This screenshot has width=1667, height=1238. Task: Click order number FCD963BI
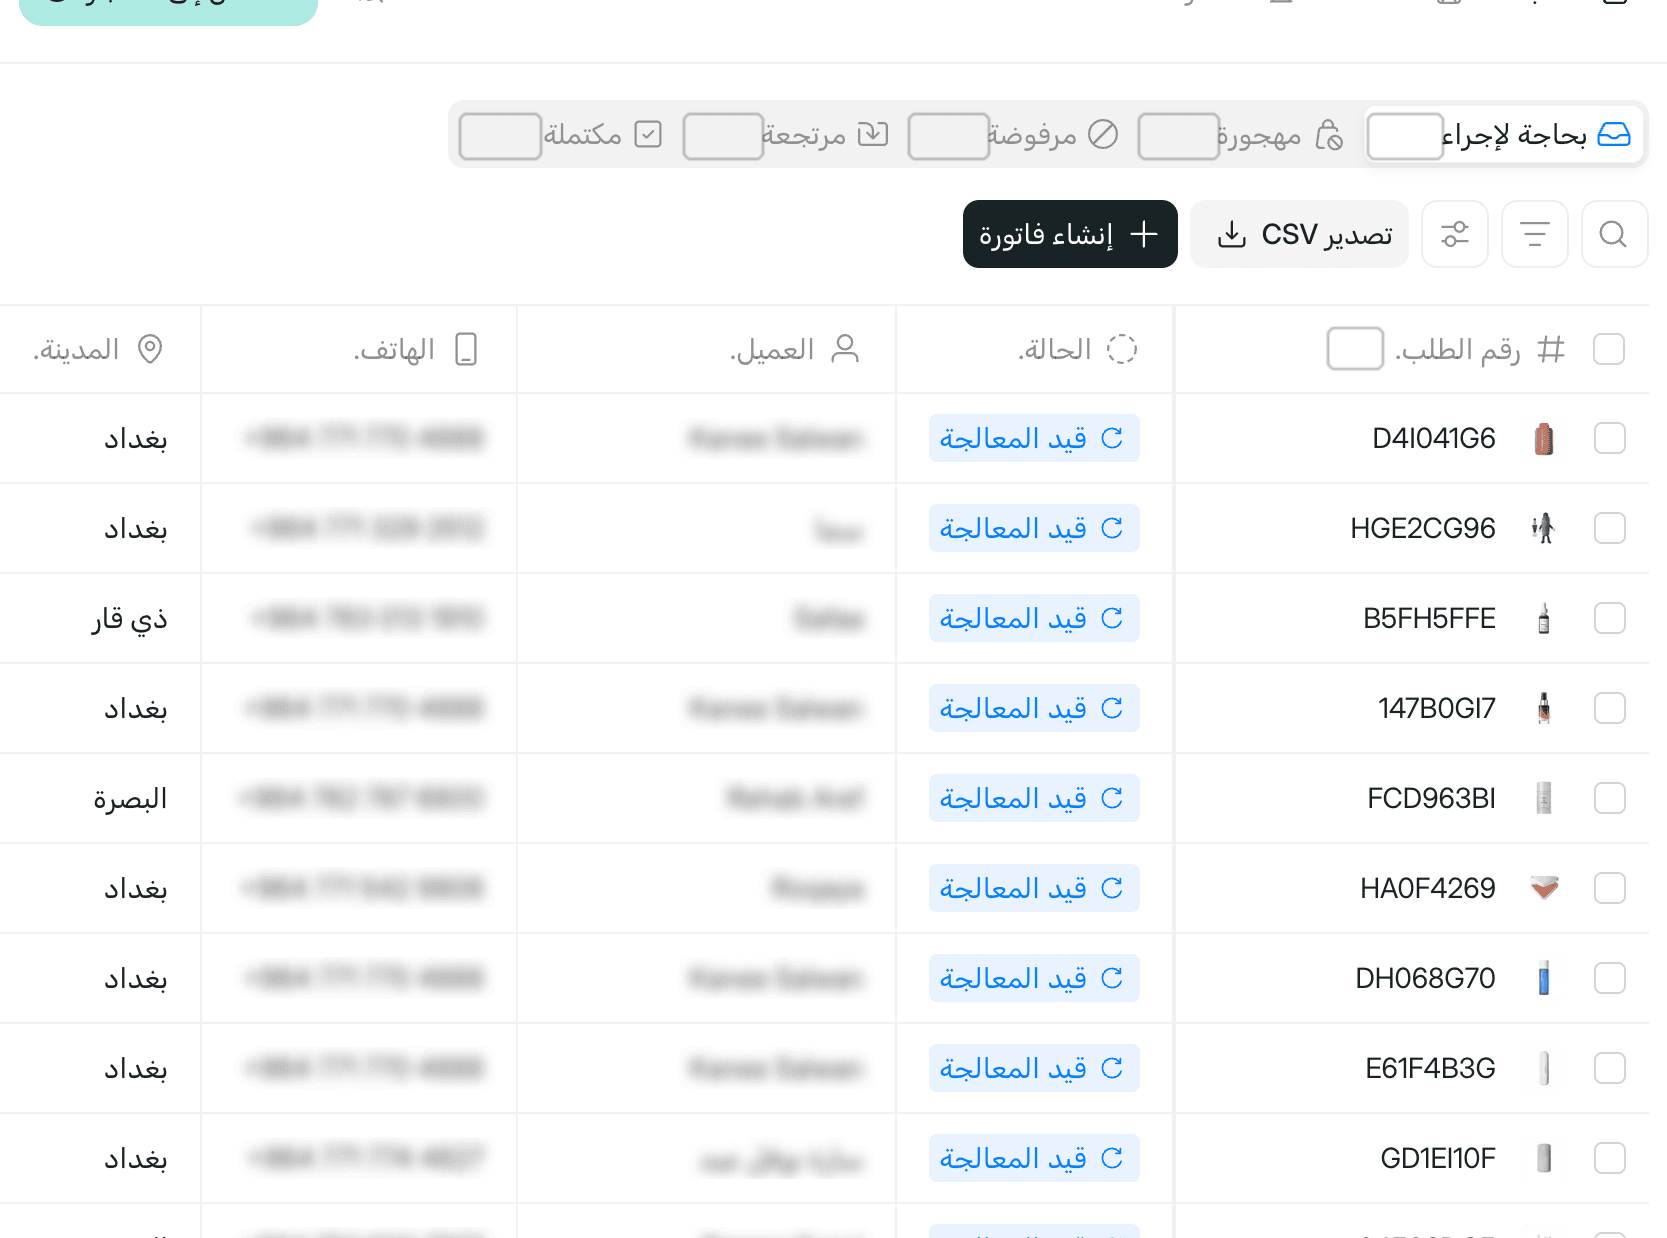point(1432,798)
